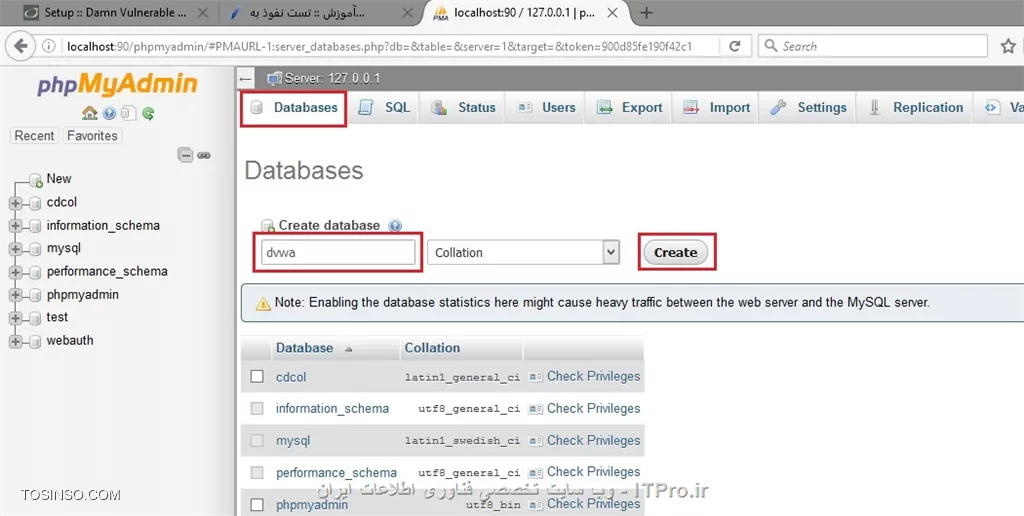Click browser back arrow button

20,46
